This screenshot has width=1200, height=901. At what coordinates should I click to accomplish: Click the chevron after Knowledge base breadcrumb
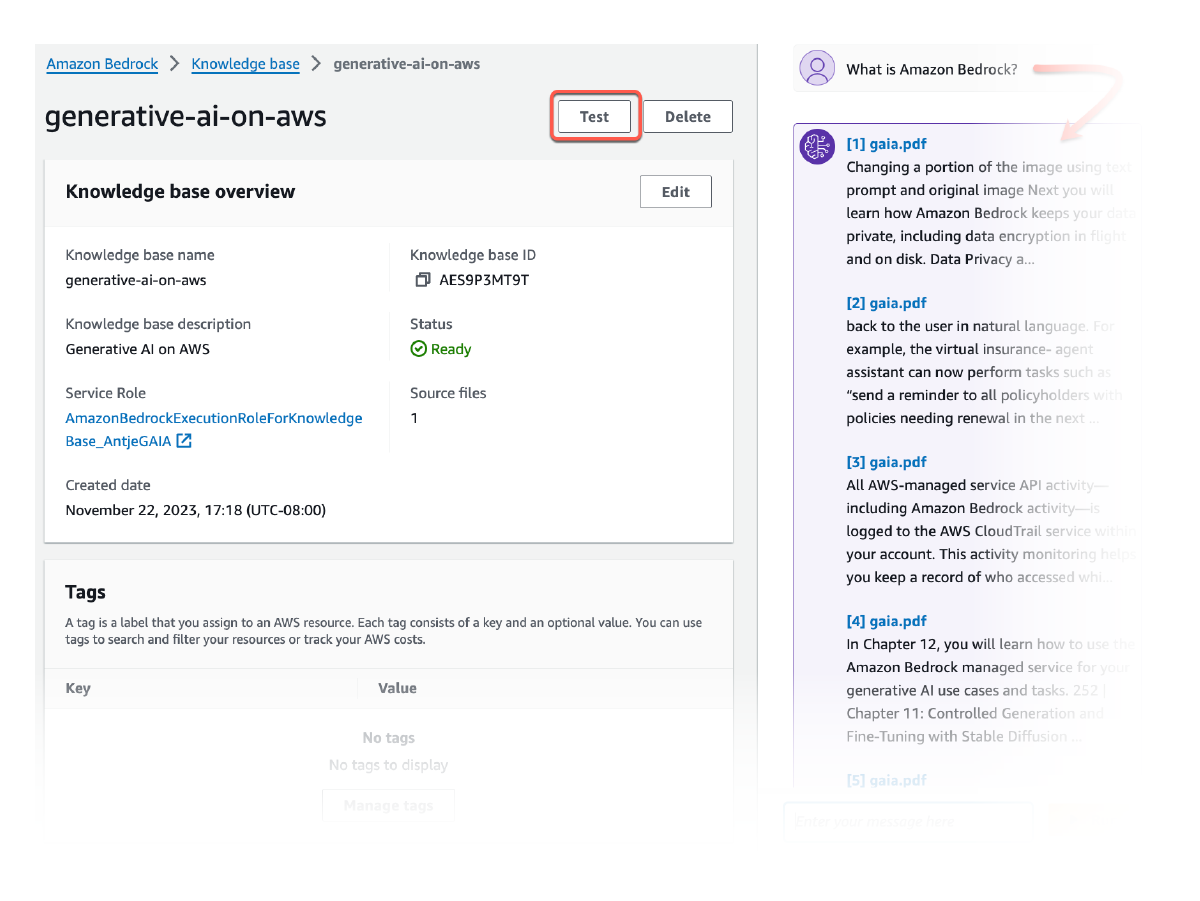click(316, 64)
